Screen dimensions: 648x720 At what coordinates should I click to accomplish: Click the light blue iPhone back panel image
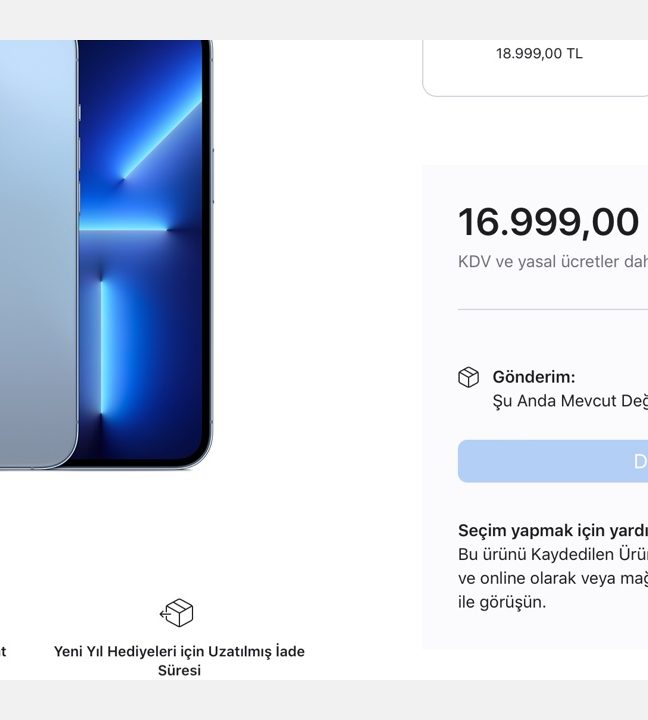click(x=39, y=254)
